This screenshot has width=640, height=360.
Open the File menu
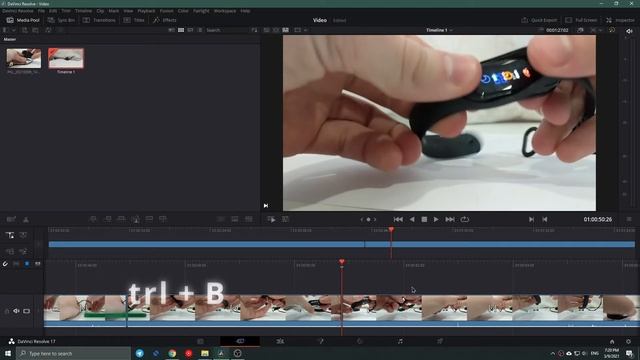point(41,11)
